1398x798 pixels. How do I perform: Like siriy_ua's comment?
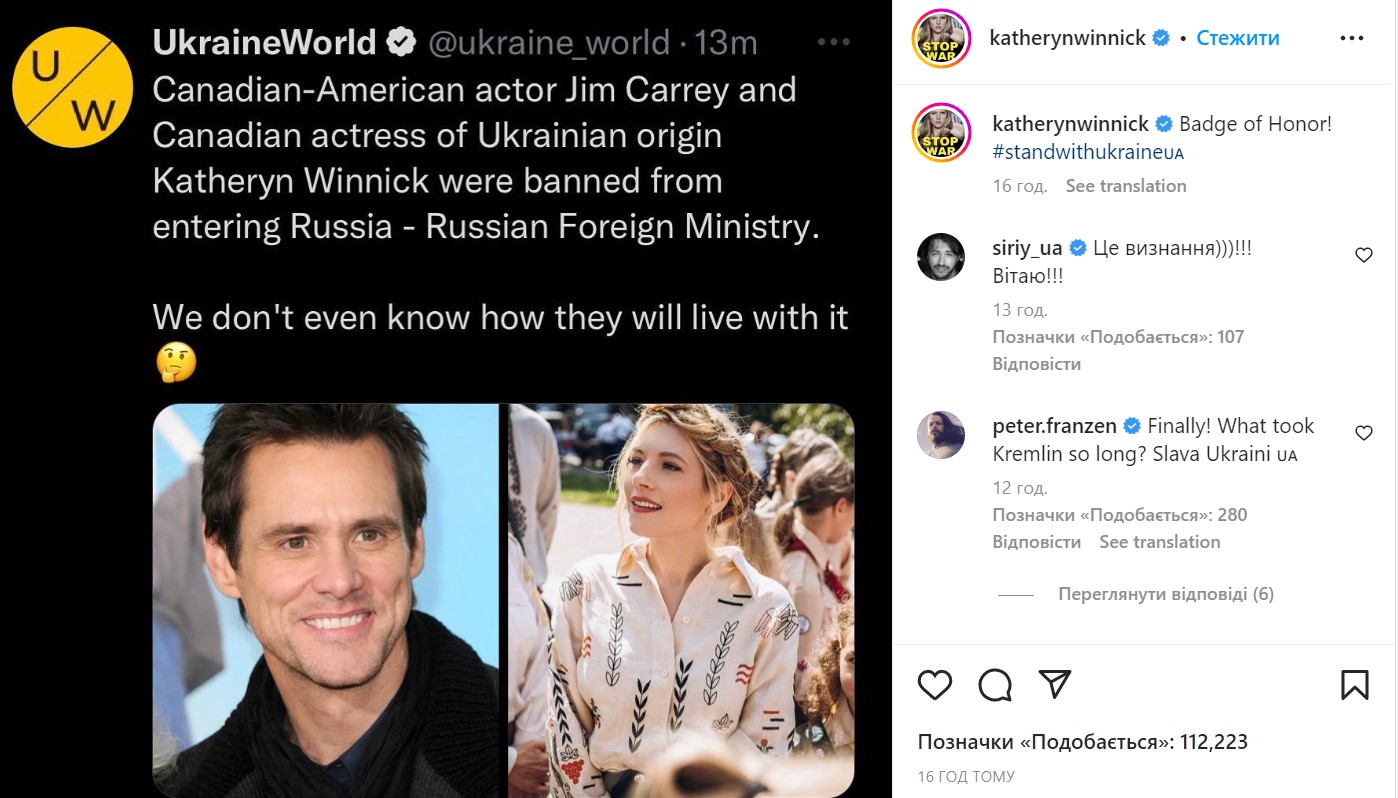[x=1363, y=256]
